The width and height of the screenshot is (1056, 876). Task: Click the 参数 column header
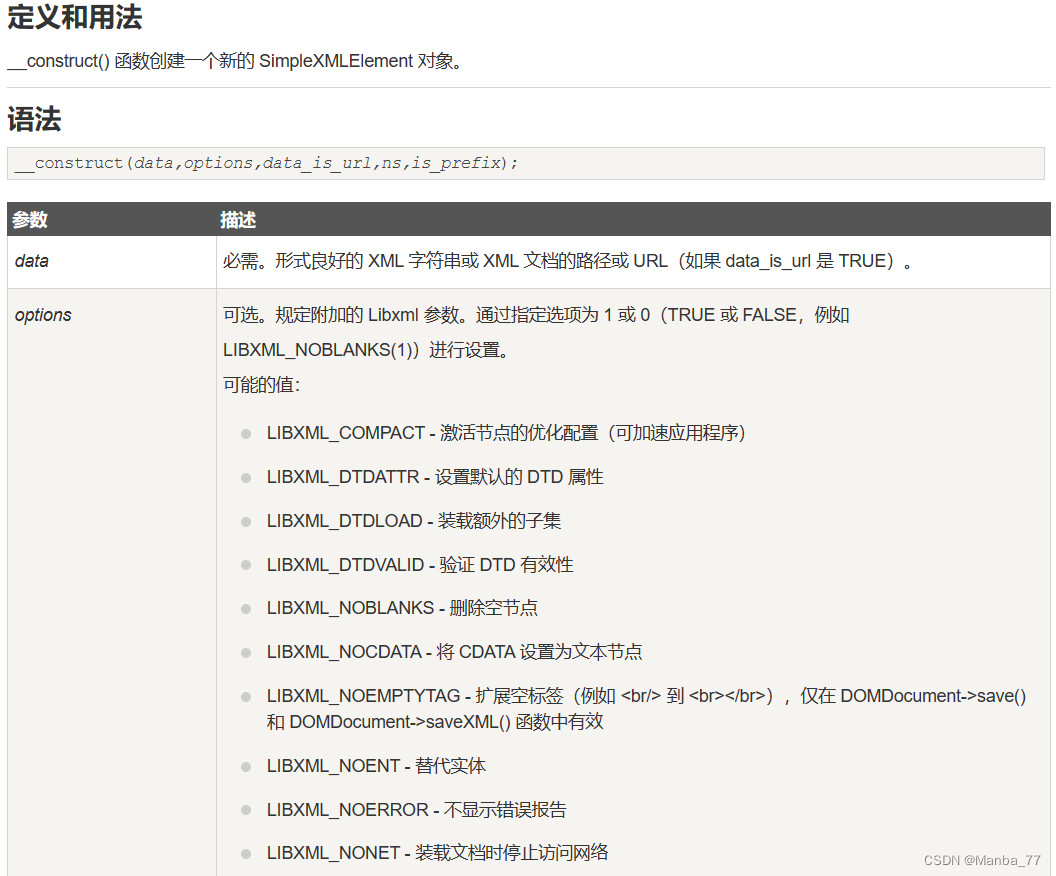30,220
